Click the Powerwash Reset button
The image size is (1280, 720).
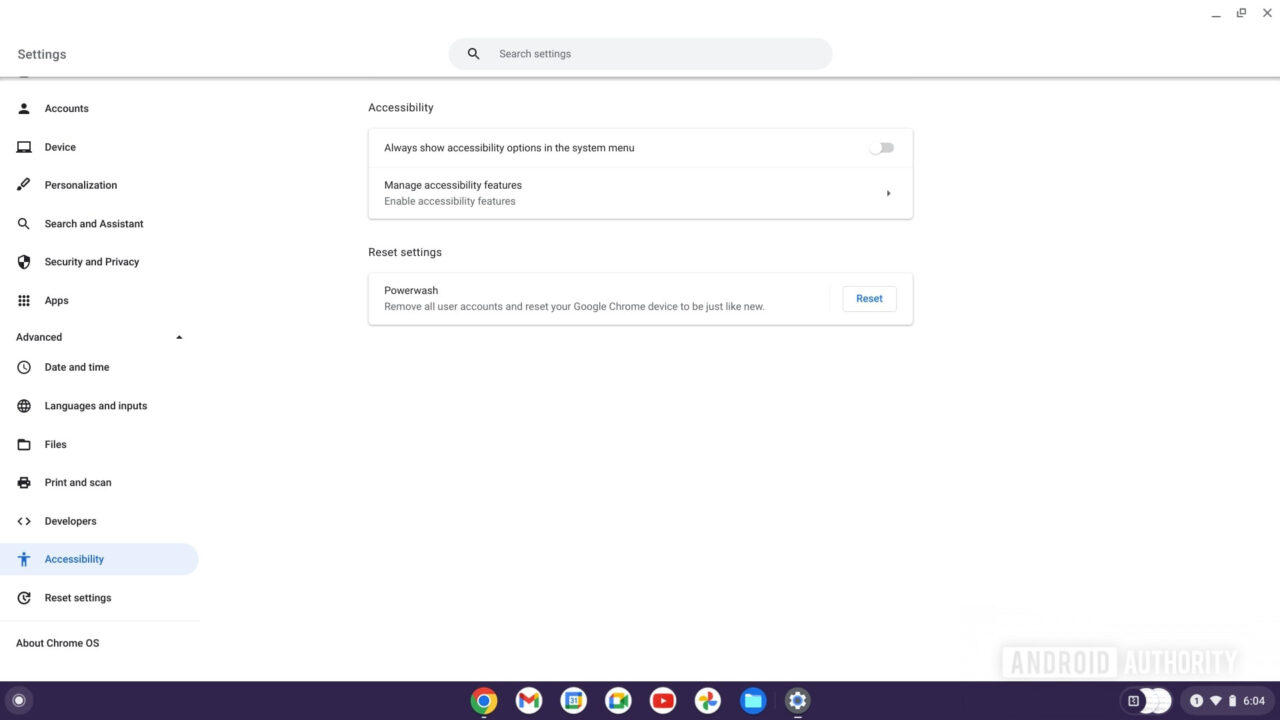(869, 299)
